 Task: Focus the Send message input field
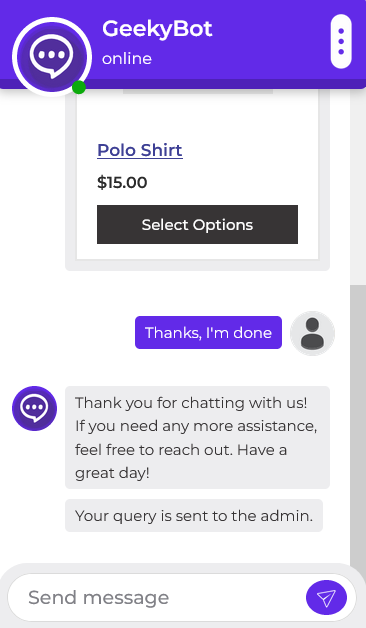point(156,598)
